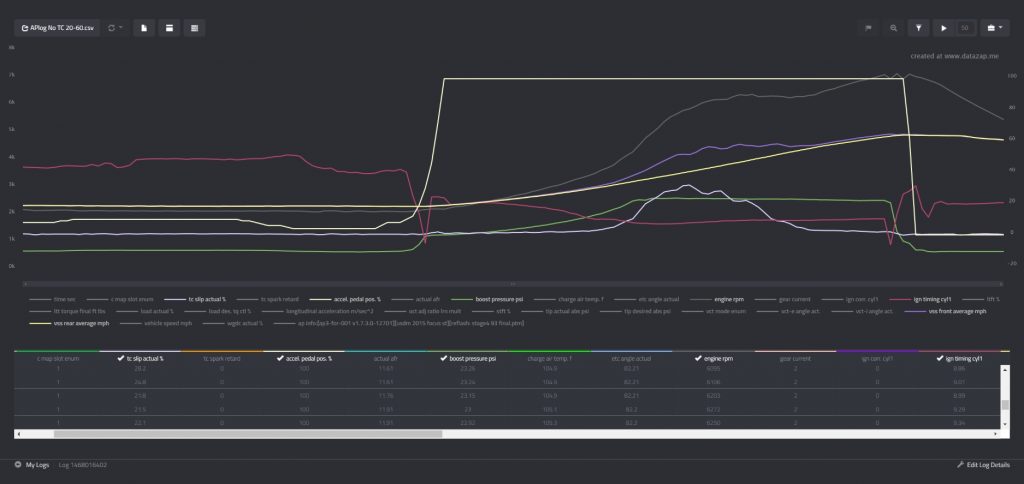Toggle the boost pressure psi legend series

(x=487, y=299)
